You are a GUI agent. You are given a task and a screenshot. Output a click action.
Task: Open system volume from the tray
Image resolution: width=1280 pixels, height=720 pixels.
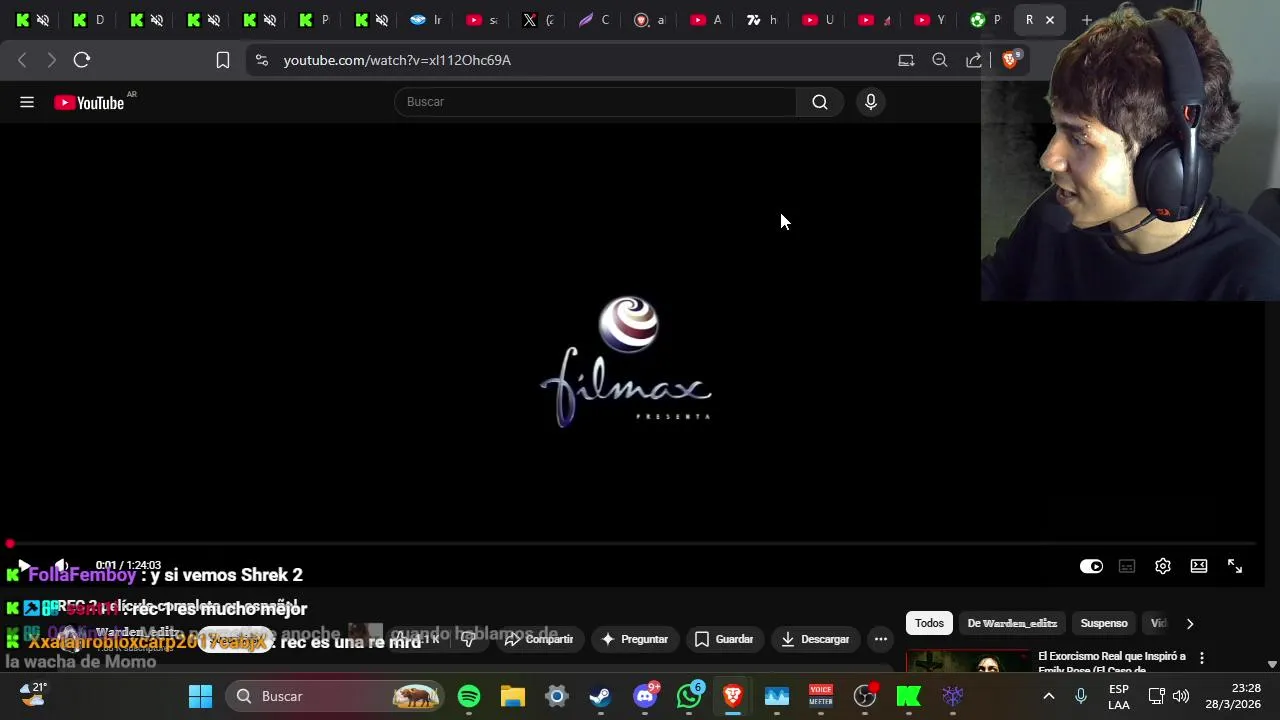[x=1181, y=696]
